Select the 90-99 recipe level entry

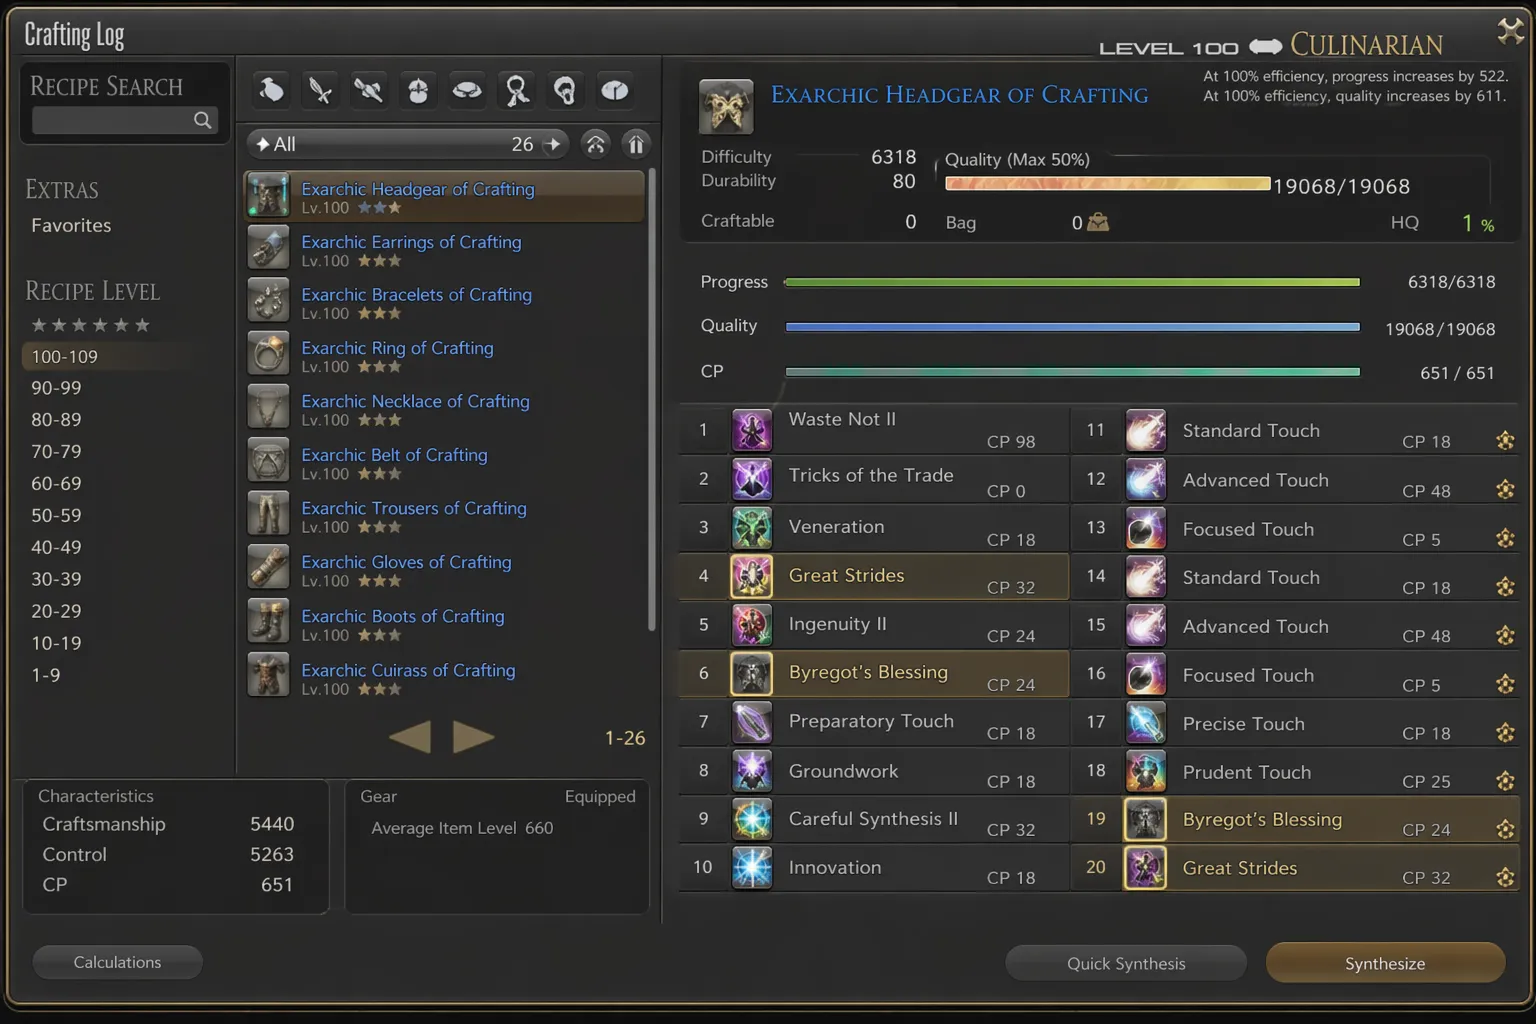point(56,388)
